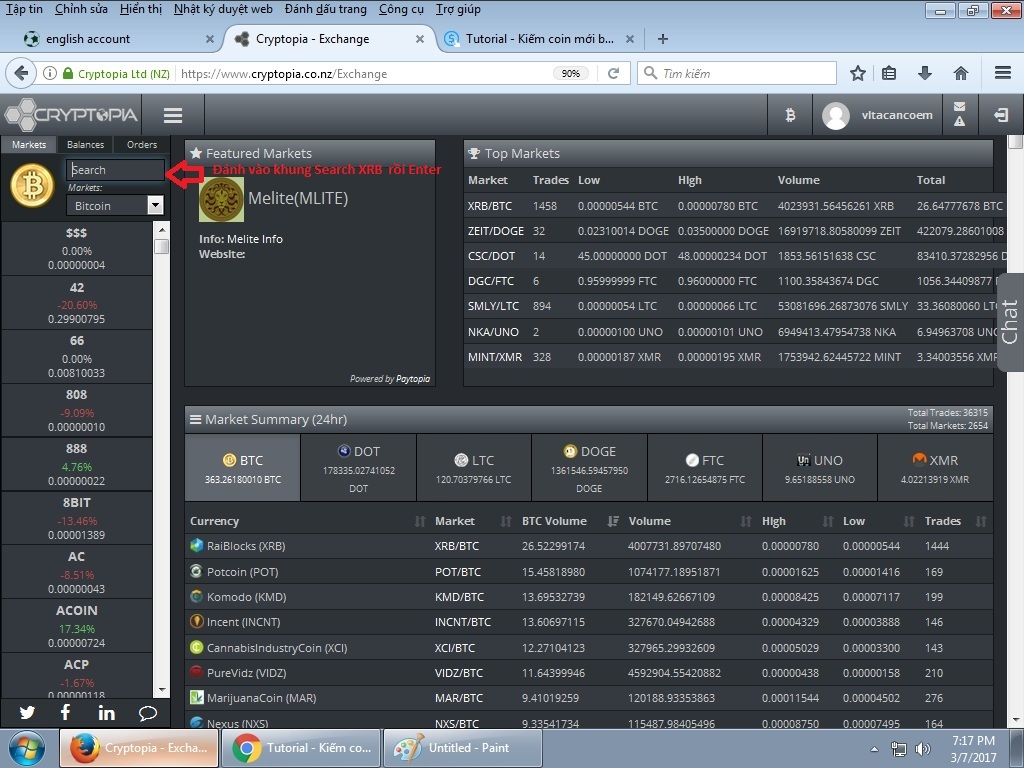Open Untitled - Paint from the taskbar
Viewport: 1024px width, 768px height.
463,748
